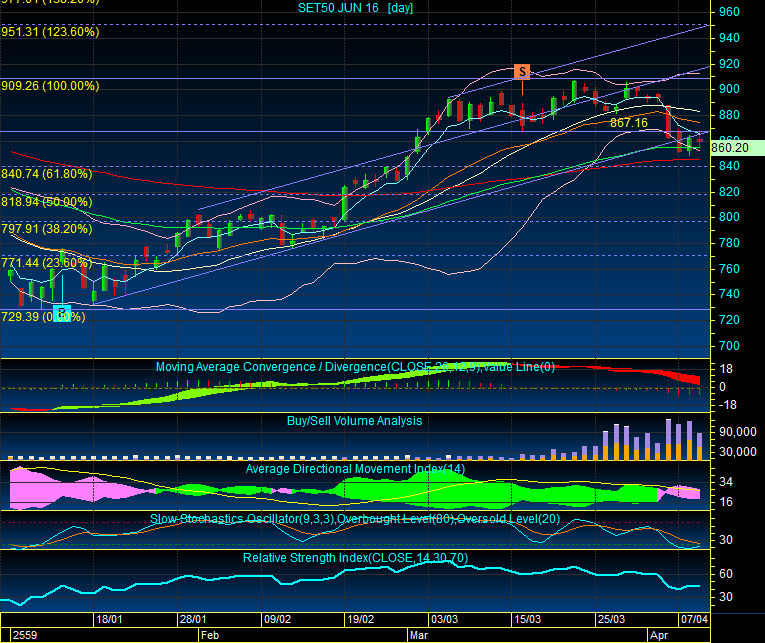Click the 860.20 current price tag
The height and width of the screenshot is (643, 765).
tap(737, 148)
